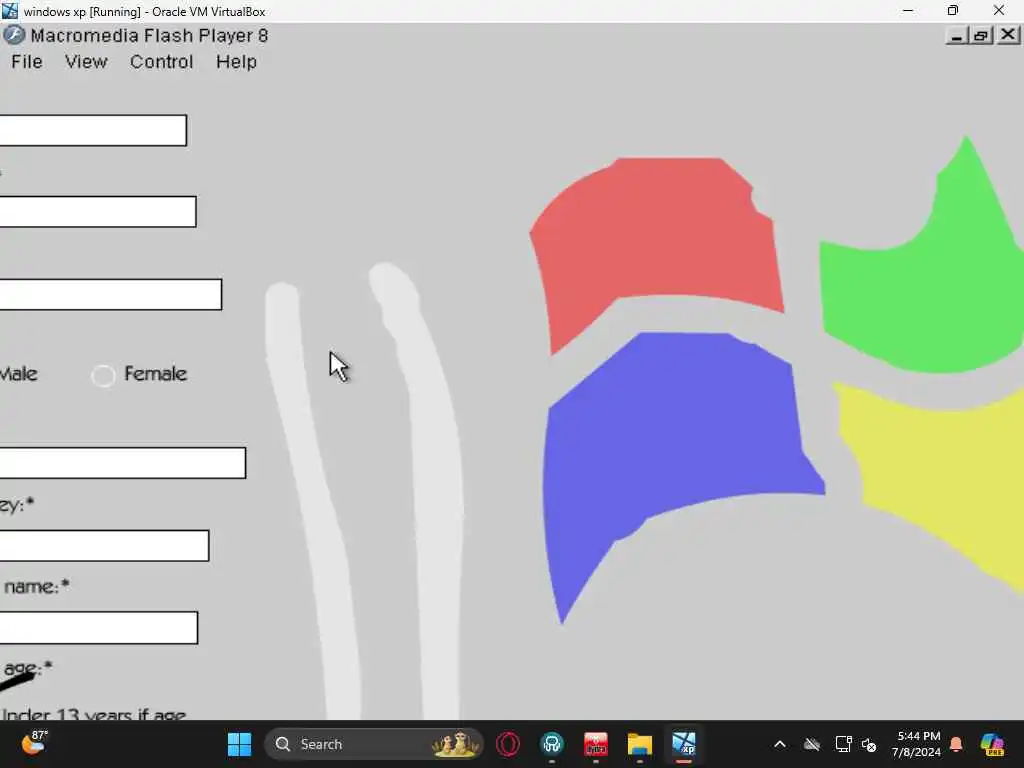Click the second text input field from top
Viewport: 1024px width, 768px height.
click(x=97, y=212)
